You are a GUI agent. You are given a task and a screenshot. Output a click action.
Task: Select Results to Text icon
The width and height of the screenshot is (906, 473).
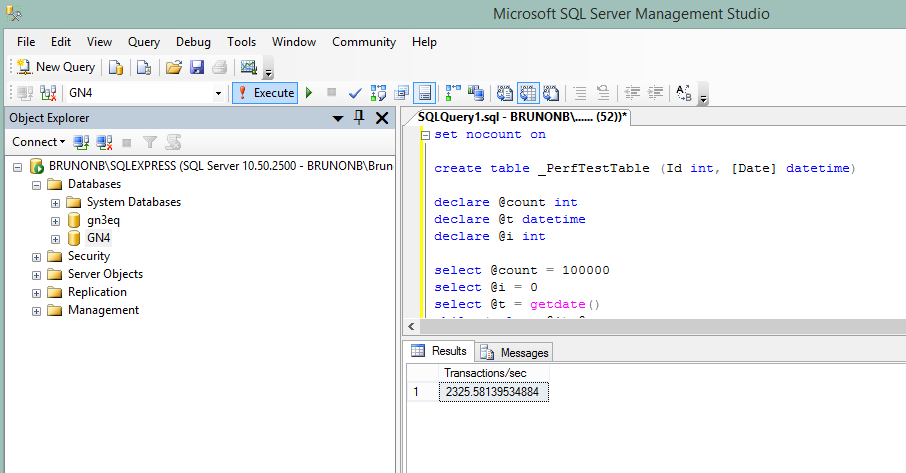pyautogui.click(x=505, y=93)
